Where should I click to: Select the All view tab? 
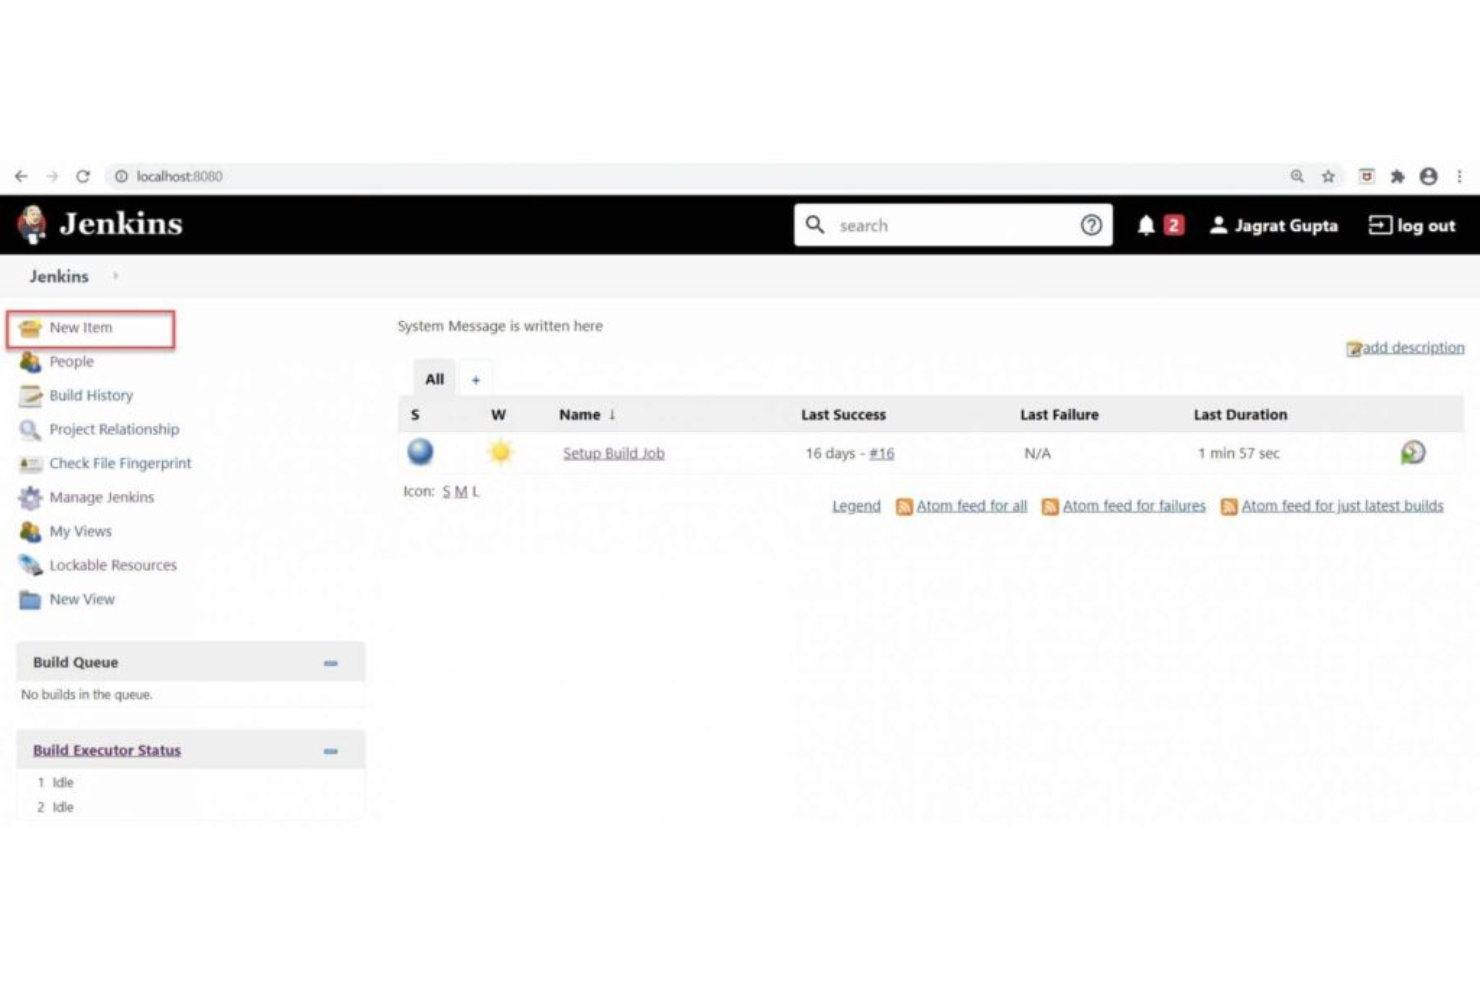click(x=434, y=379)
